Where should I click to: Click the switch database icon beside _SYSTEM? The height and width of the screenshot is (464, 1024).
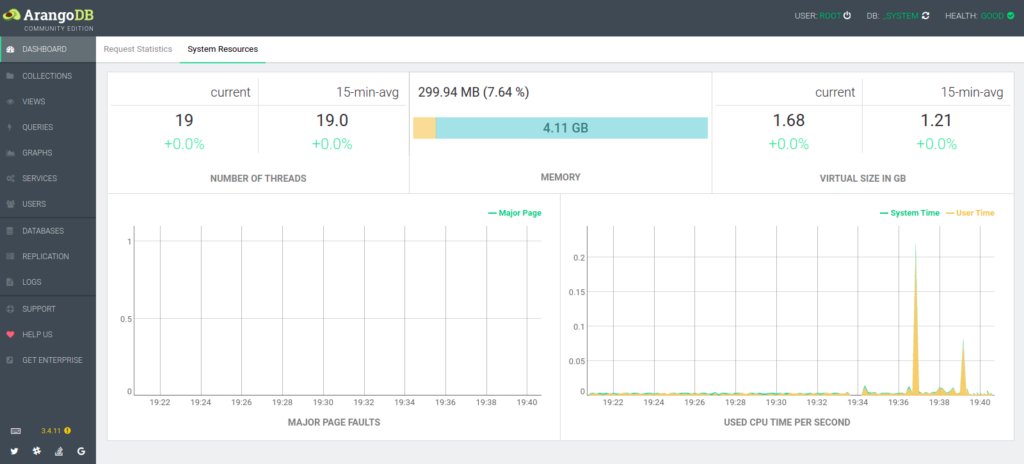point(926,16)
